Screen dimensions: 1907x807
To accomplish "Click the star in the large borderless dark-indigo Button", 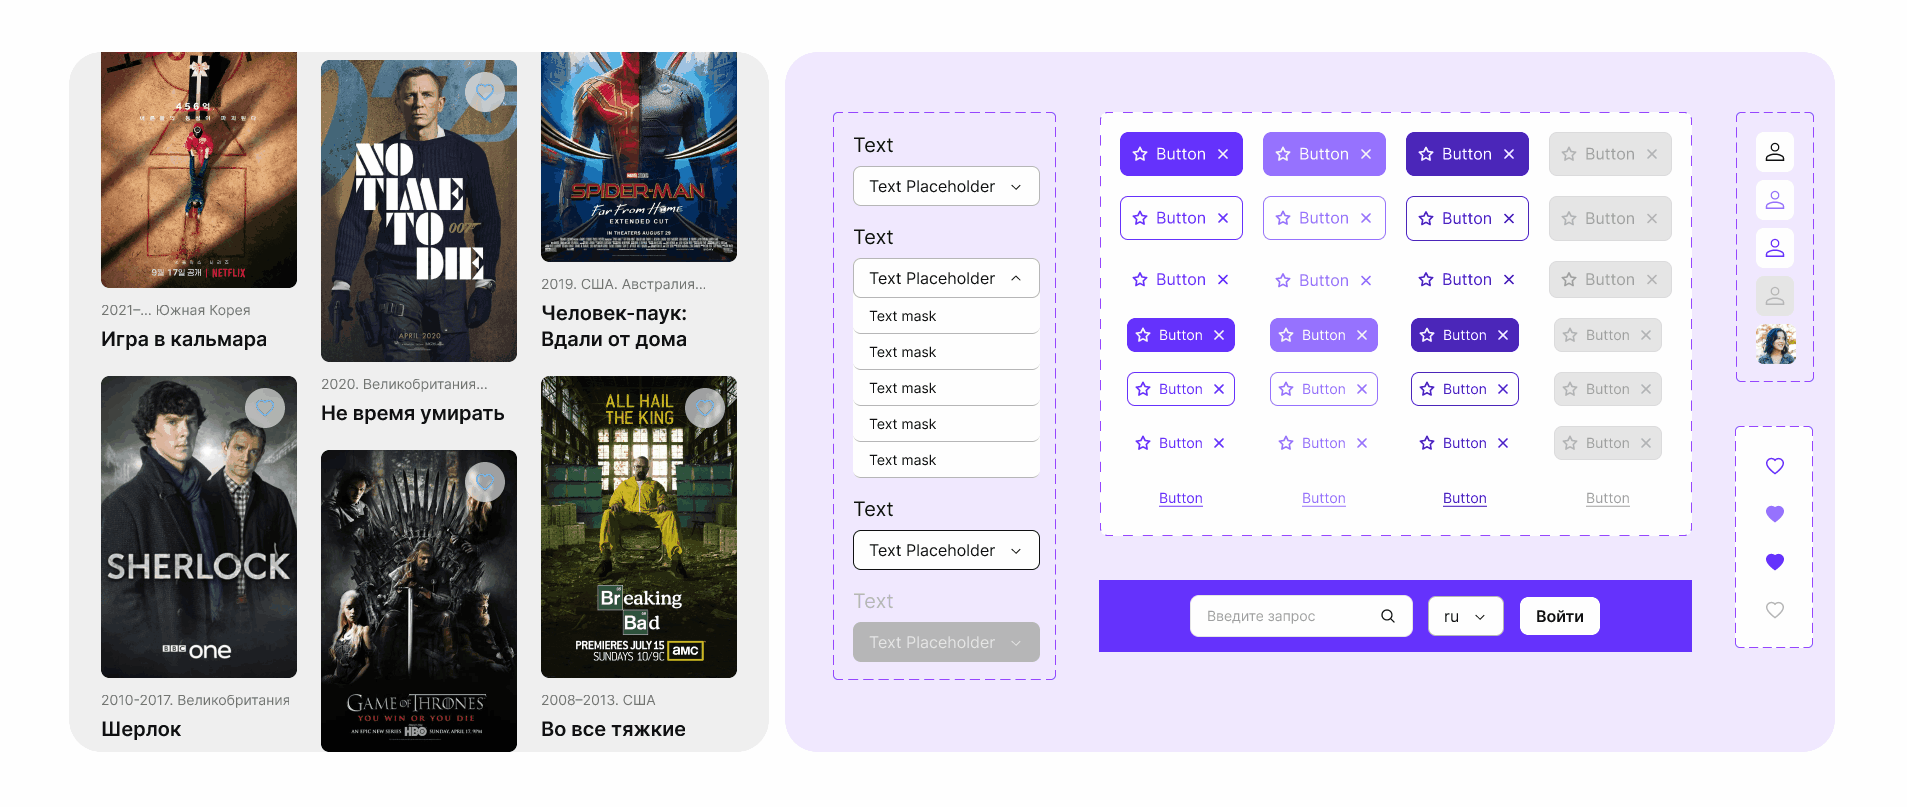I will coord(1426,280).
